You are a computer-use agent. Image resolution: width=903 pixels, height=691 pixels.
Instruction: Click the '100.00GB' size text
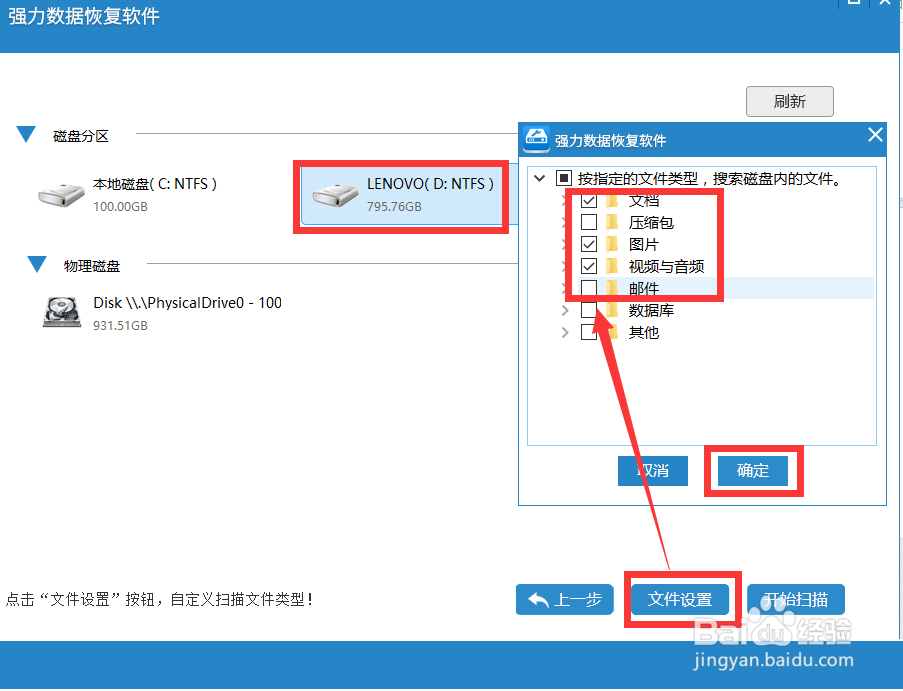coord(120,206)
